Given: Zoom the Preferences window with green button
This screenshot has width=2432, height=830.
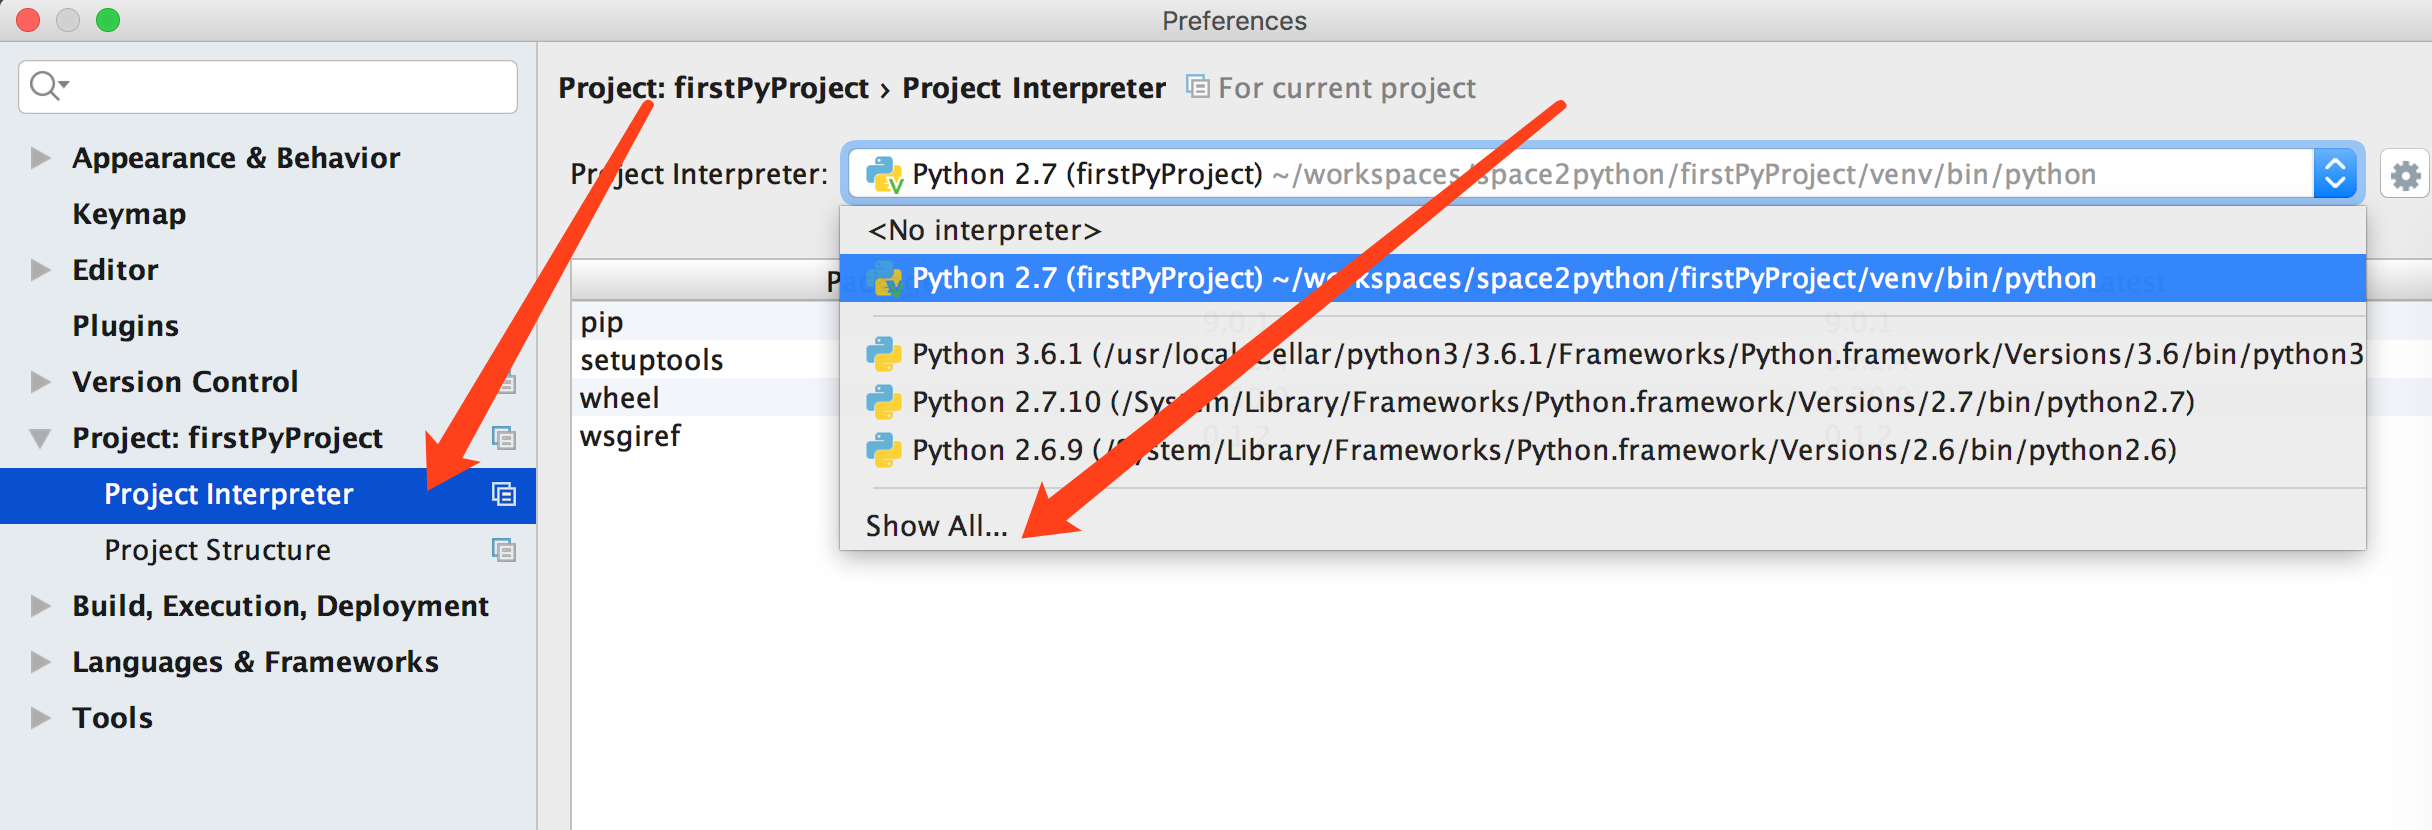Looking at the screenshot, I should (108, 20).
